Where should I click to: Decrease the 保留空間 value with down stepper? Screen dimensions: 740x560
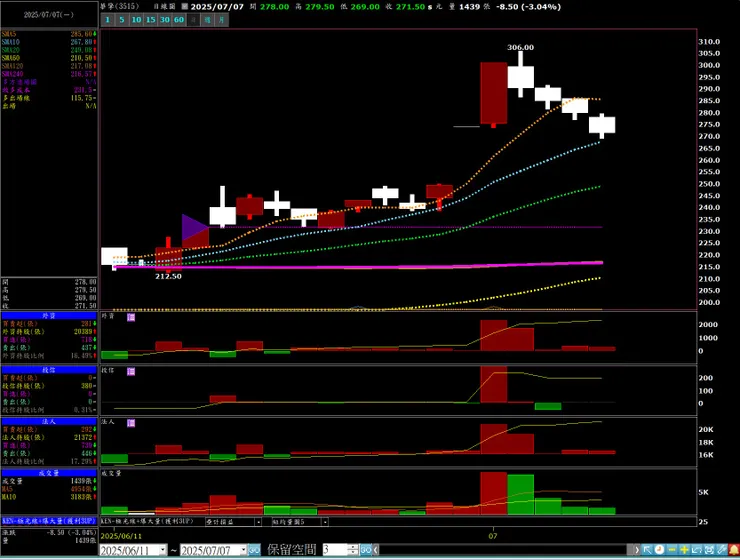click(x=353, y=553)
